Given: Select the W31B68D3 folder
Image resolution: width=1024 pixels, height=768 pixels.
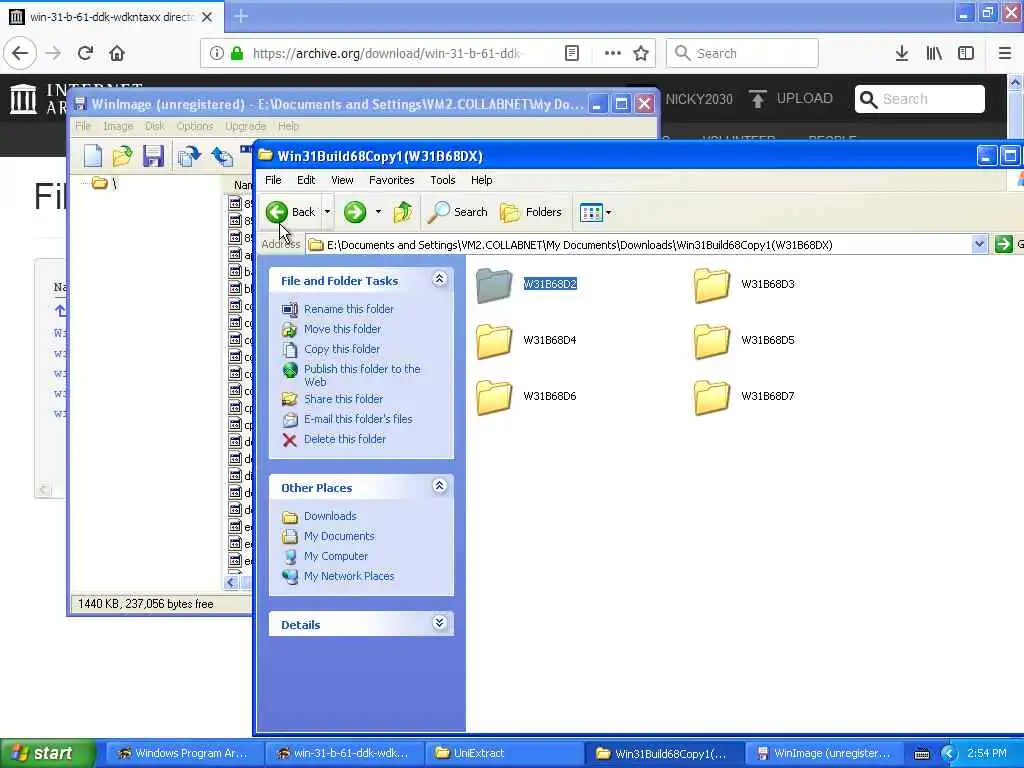Looking at the screenshot, I should tap(744, 285).
